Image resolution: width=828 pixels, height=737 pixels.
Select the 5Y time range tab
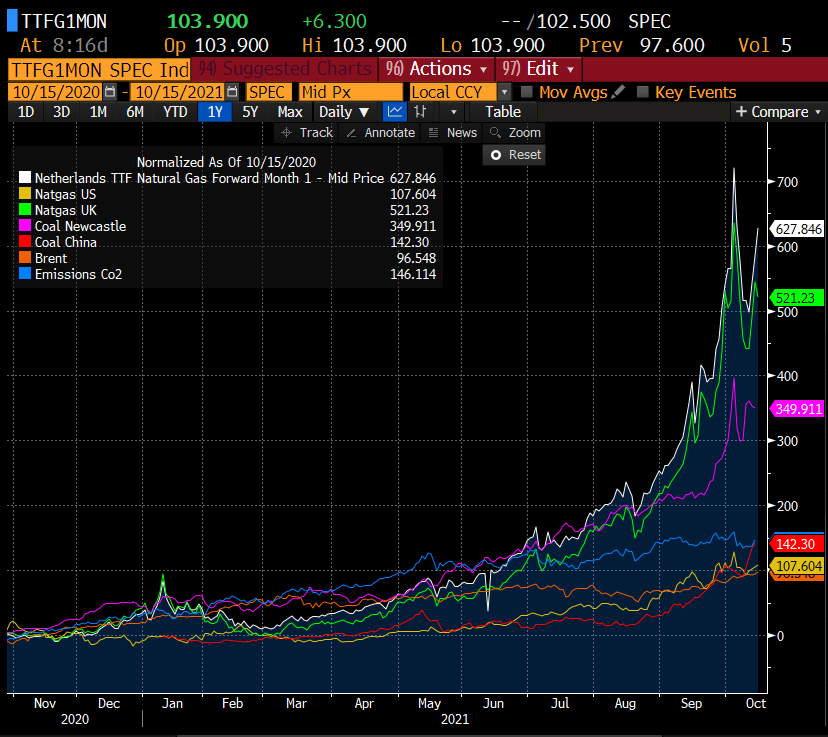tap(250, 112)
